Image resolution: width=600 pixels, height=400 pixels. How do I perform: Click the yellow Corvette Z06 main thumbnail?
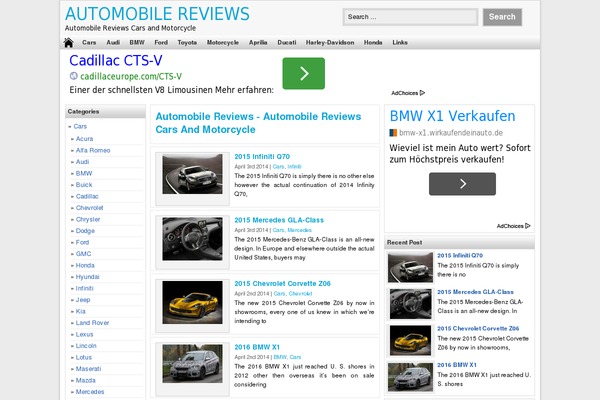click(192, 302)
